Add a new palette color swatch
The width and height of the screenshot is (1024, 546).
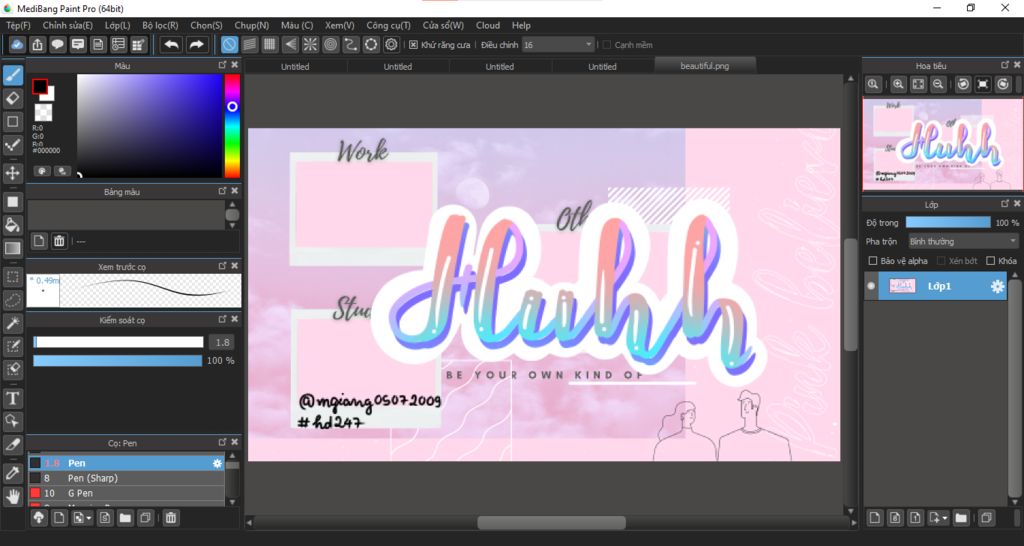tap(39, 241)
